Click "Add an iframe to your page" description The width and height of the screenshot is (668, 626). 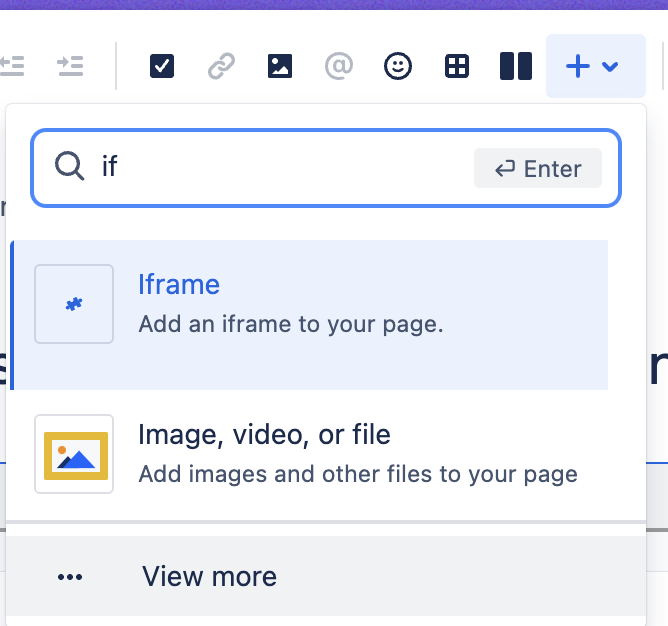tap(290, 325)
